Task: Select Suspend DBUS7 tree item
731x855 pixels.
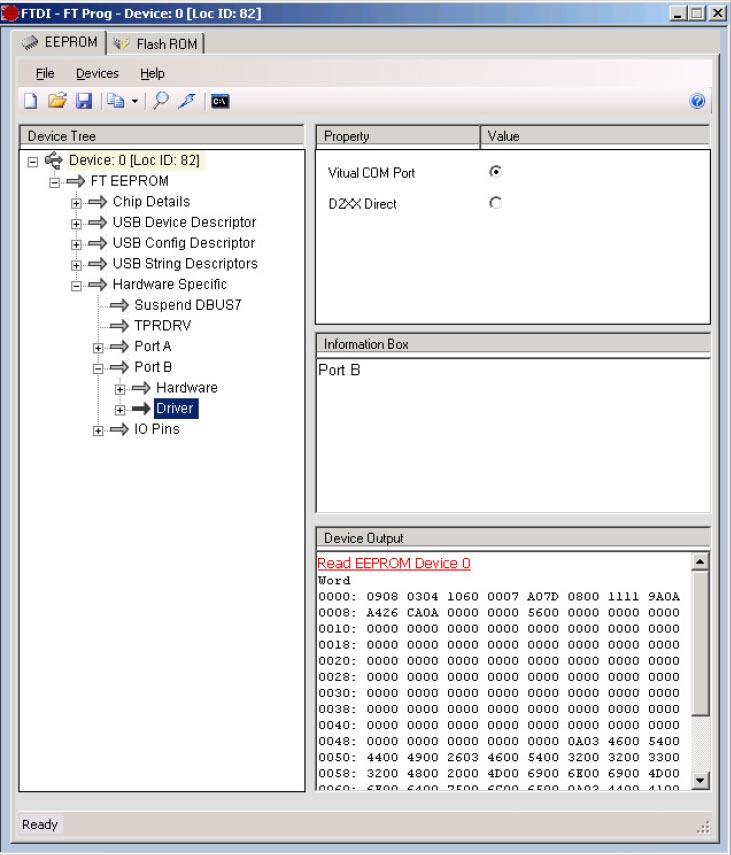Action: (x=188, y=305)
